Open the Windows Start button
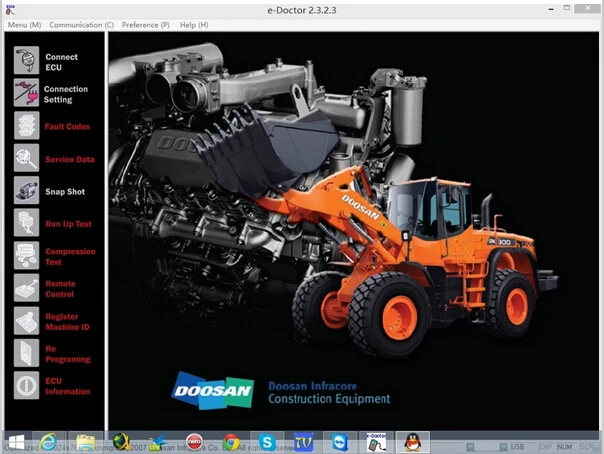Screen dimensions: 604x454 (16, 442)
